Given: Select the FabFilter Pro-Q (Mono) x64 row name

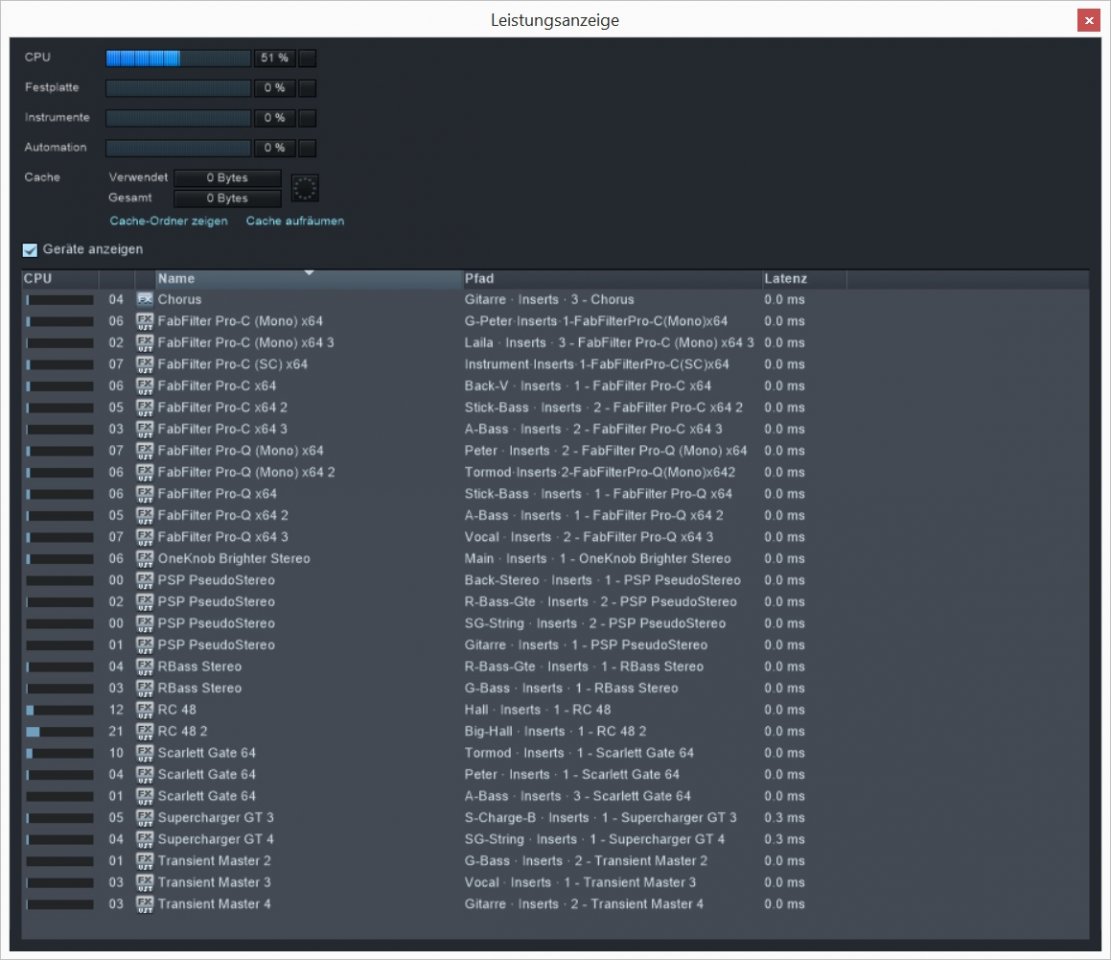Looking at the screenshot, I should [240, 451].
